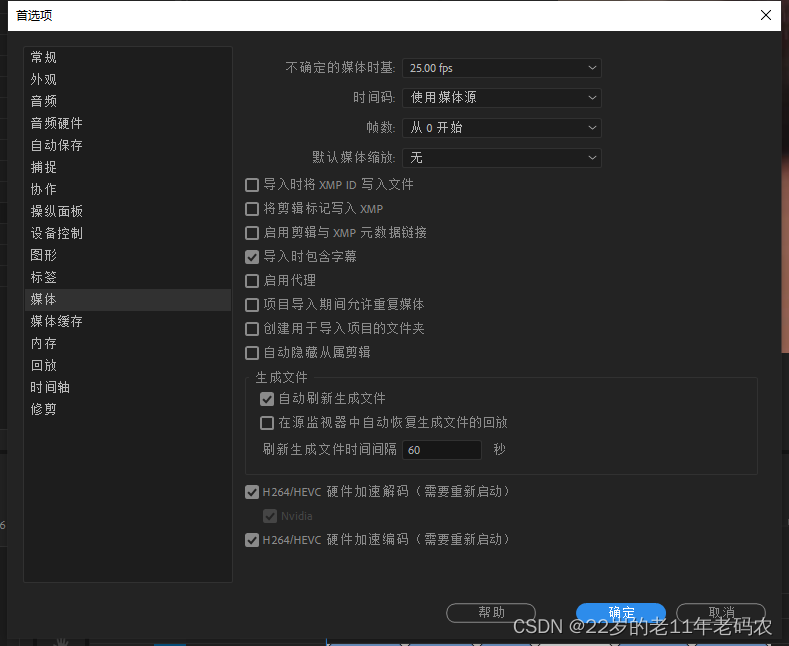789x646 pixels.
Task: Uncheck 自动刷新生成文件 checkbox
Action: pyautogui.click(x=267, y=399)
